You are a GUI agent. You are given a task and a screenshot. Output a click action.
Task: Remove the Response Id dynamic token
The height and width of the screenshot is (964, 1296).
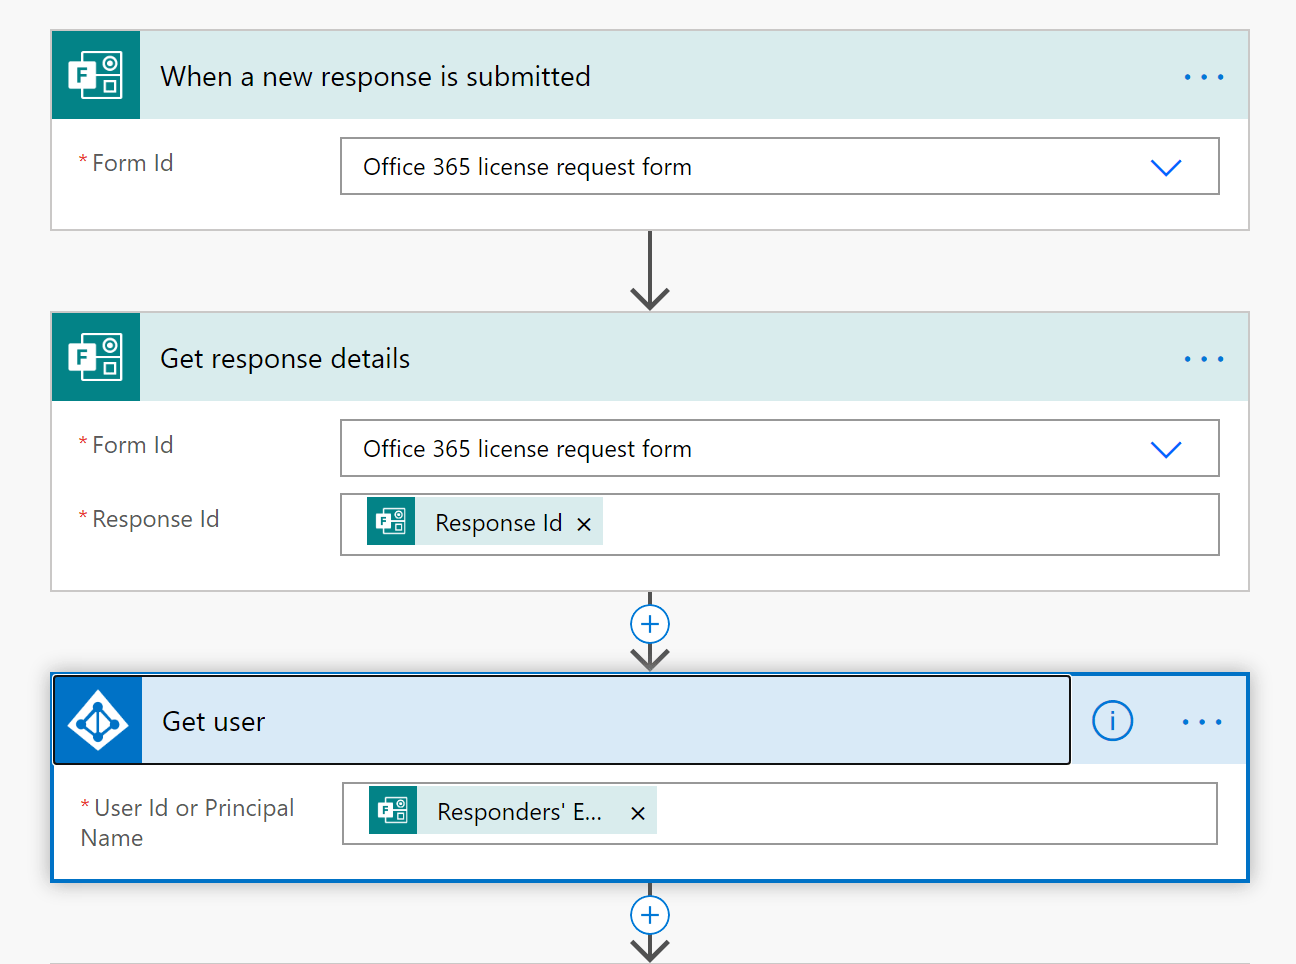(584, 524)
